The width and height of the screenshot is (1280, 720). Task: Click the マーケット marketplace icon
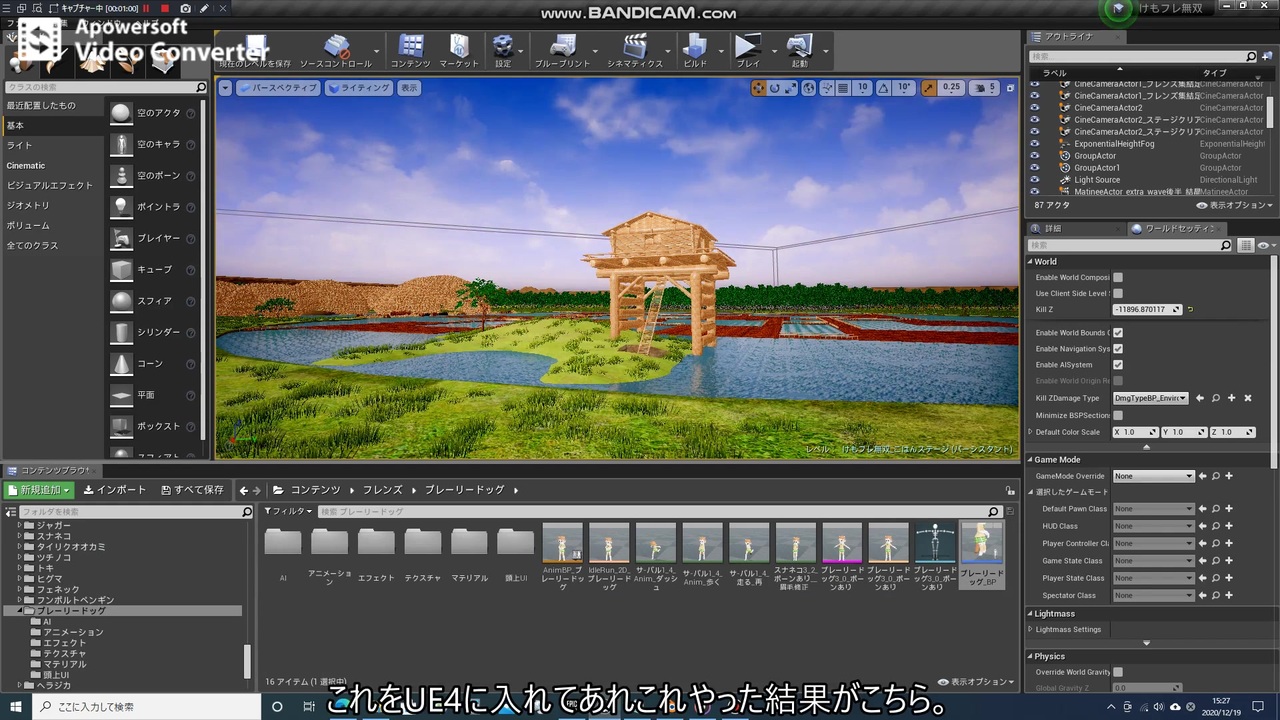[x=459, y=47]
